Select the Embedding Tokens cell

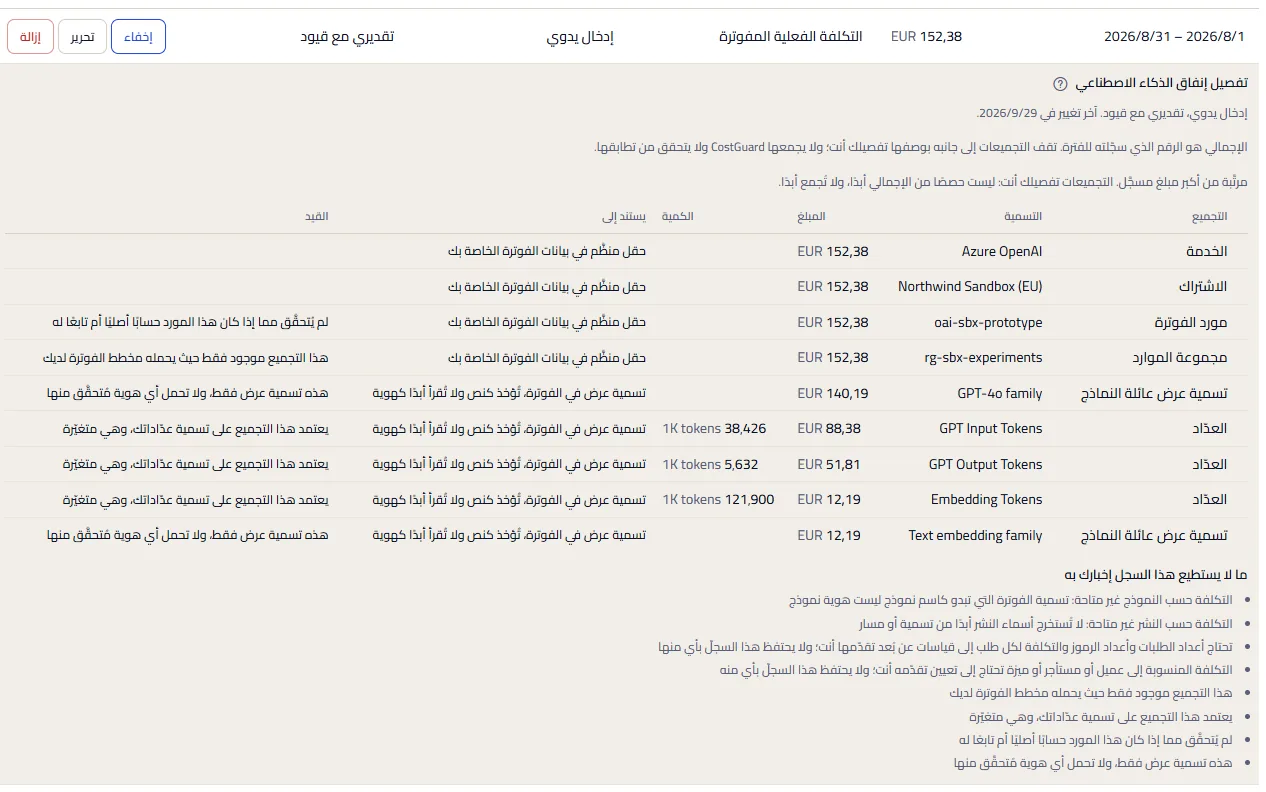(x=986, y=499)
